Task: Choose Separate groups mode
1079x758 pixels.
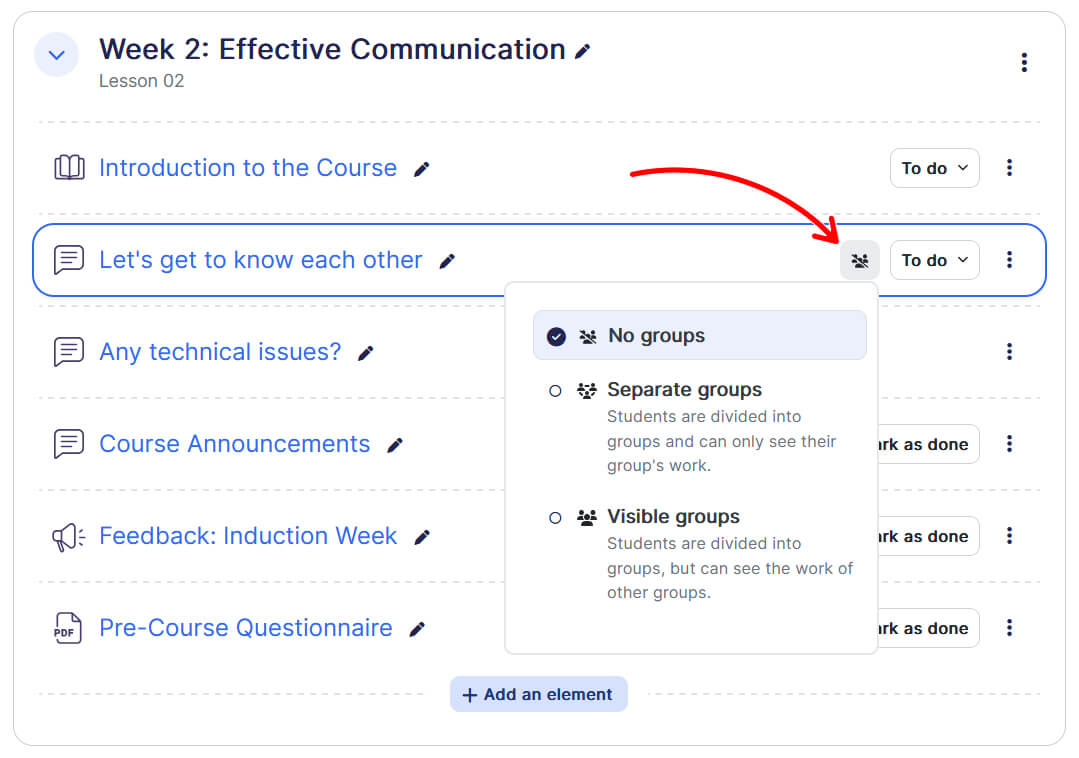Action: pos(684,390)
